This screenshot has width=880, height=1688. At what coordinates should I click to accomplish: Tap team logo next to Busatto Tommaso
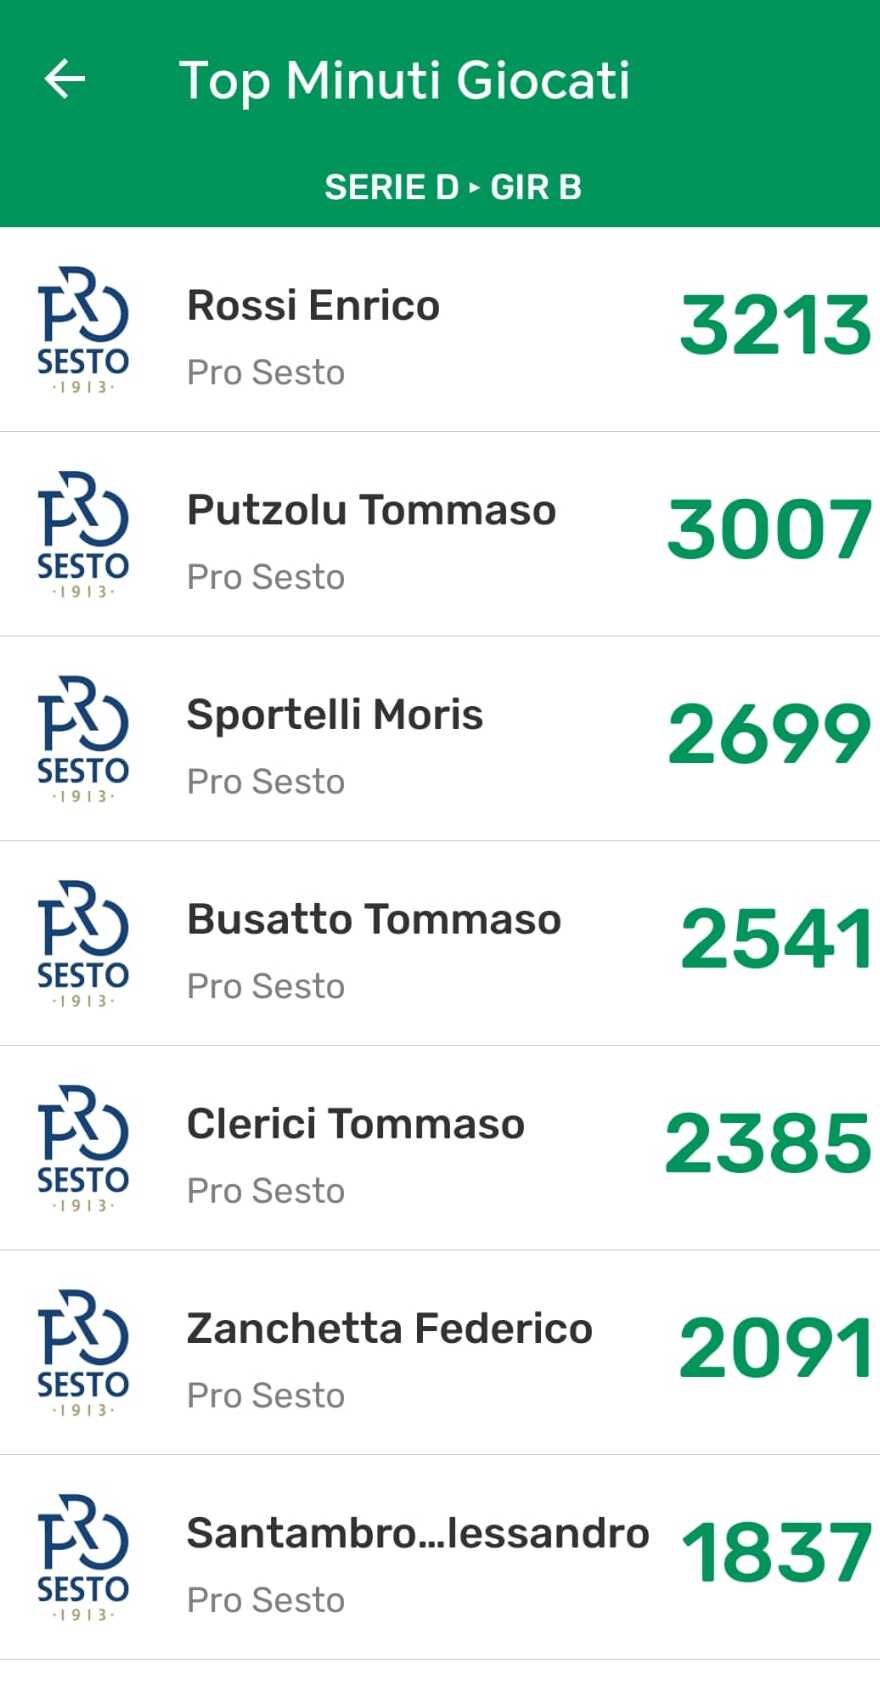click(83, 944)
